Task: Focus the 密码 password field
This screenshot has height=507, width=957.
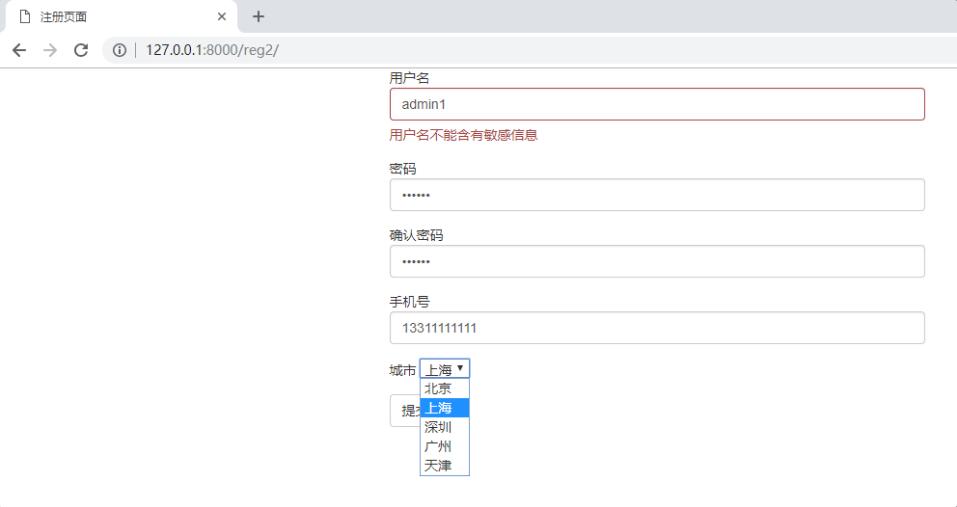Action: pos(657,195)
